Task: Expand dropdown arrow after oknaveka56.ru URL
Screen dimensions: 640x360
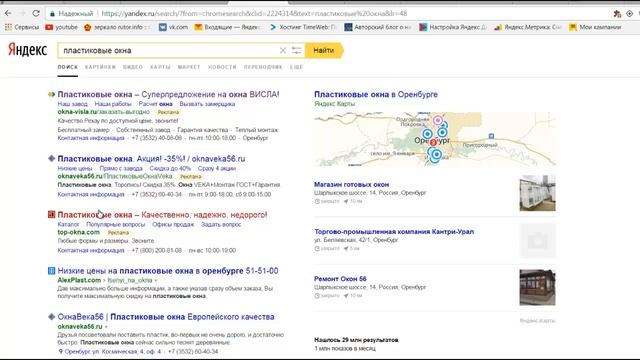Action: (x=106, y=327)
